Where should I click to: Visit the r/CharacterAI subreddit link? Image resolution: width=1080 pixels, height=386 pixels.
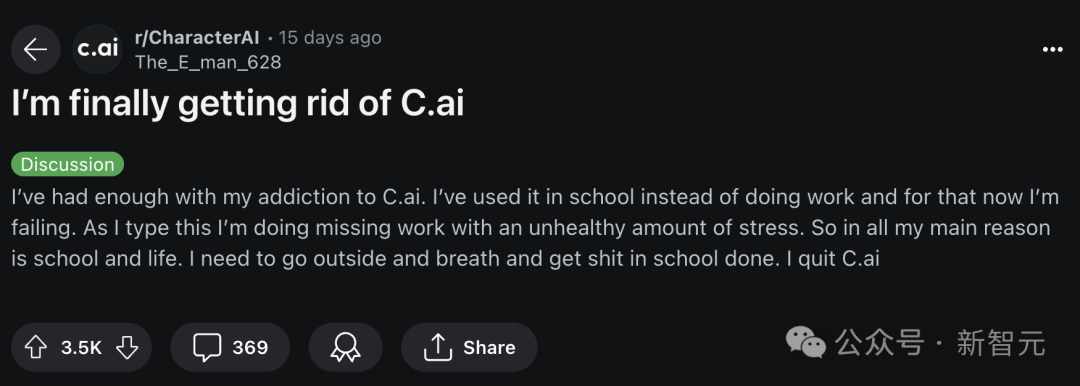(x=197, y=37)
